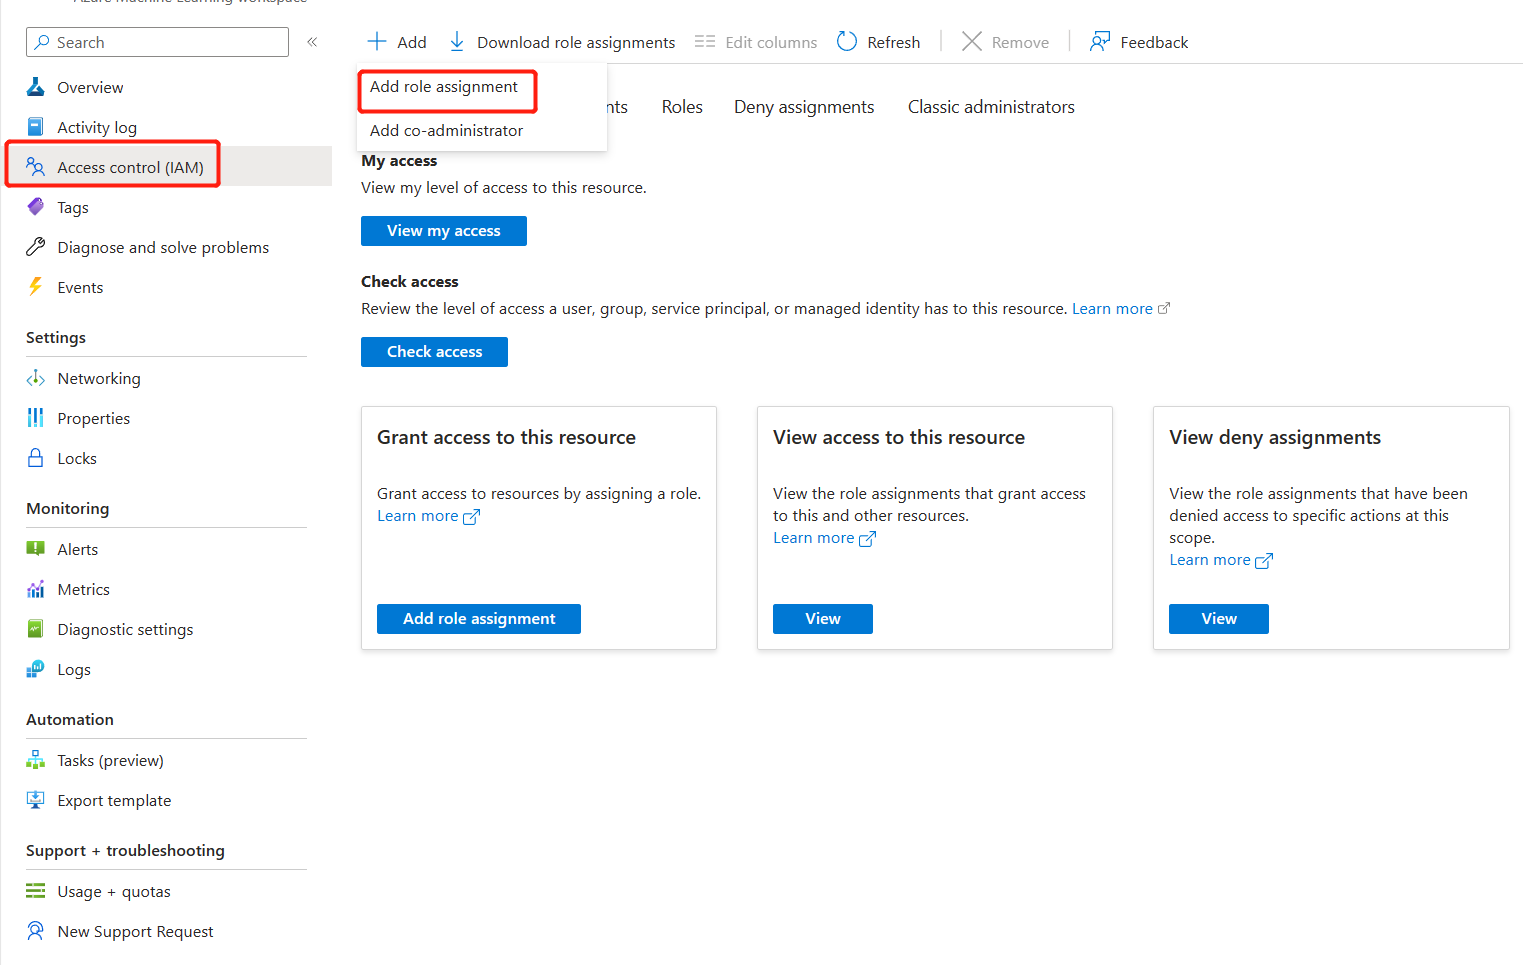Select the Logs sidebar label
This screenshot has width=1523, height=965.
(x=74, y=669)
